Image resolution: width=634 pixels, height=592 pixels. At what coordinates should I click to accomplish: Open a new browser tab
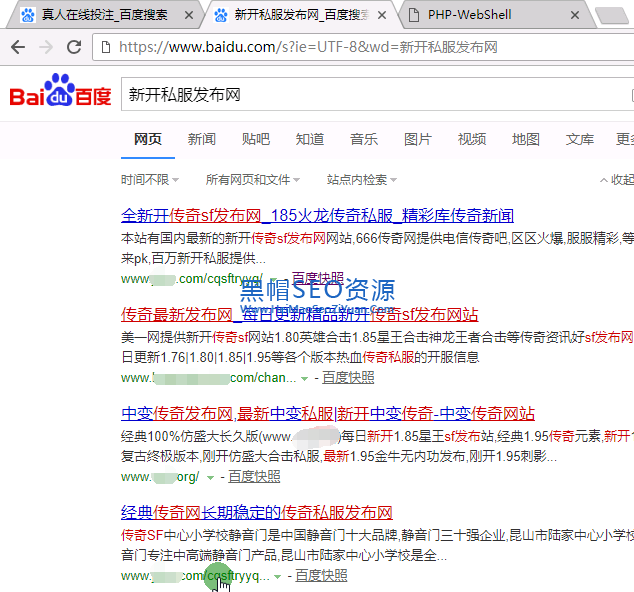(610, 16)
